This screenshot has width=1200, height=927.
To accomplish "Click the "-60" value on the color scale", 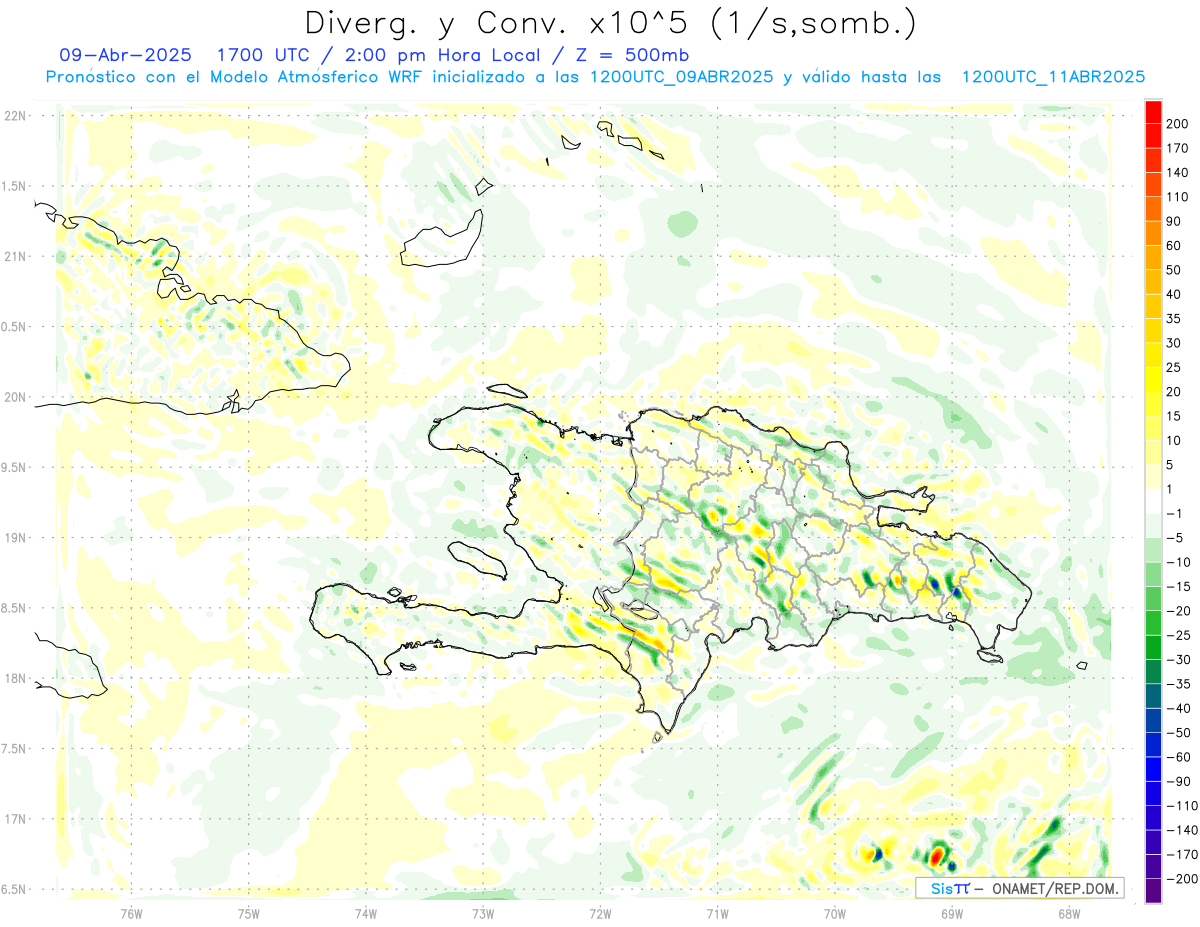I will 1178,757.
